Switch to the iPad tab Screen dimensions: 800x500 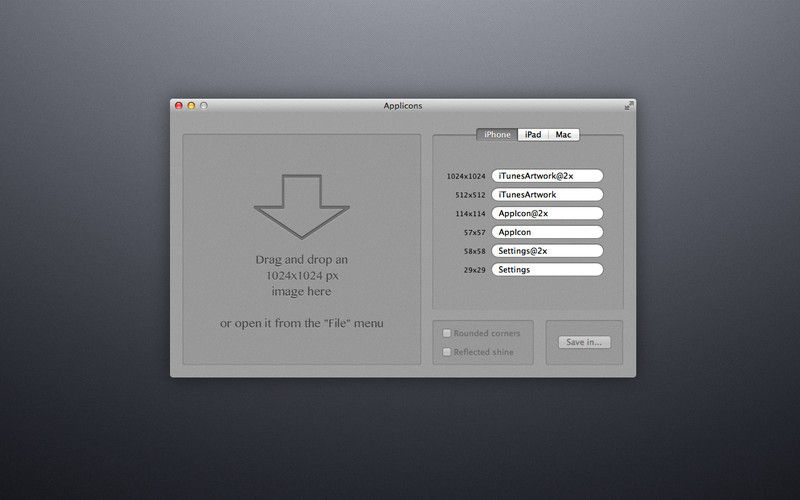coord(533,135)
